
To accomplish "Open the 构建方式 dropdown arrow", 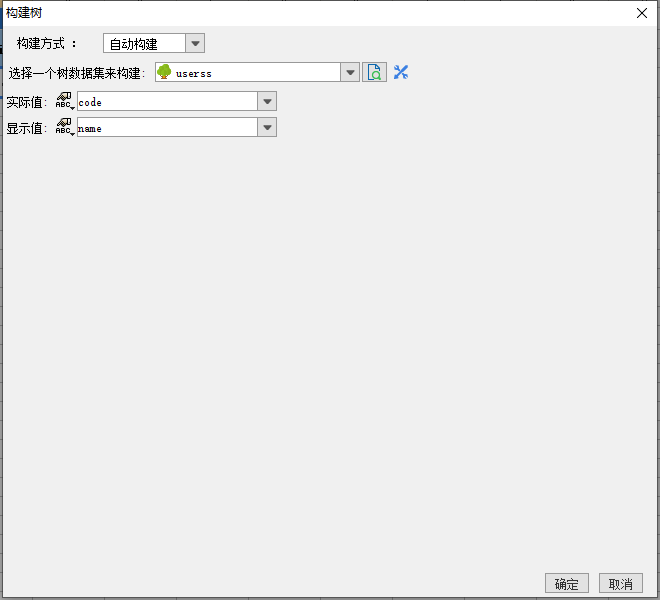I will click(195, 43).
